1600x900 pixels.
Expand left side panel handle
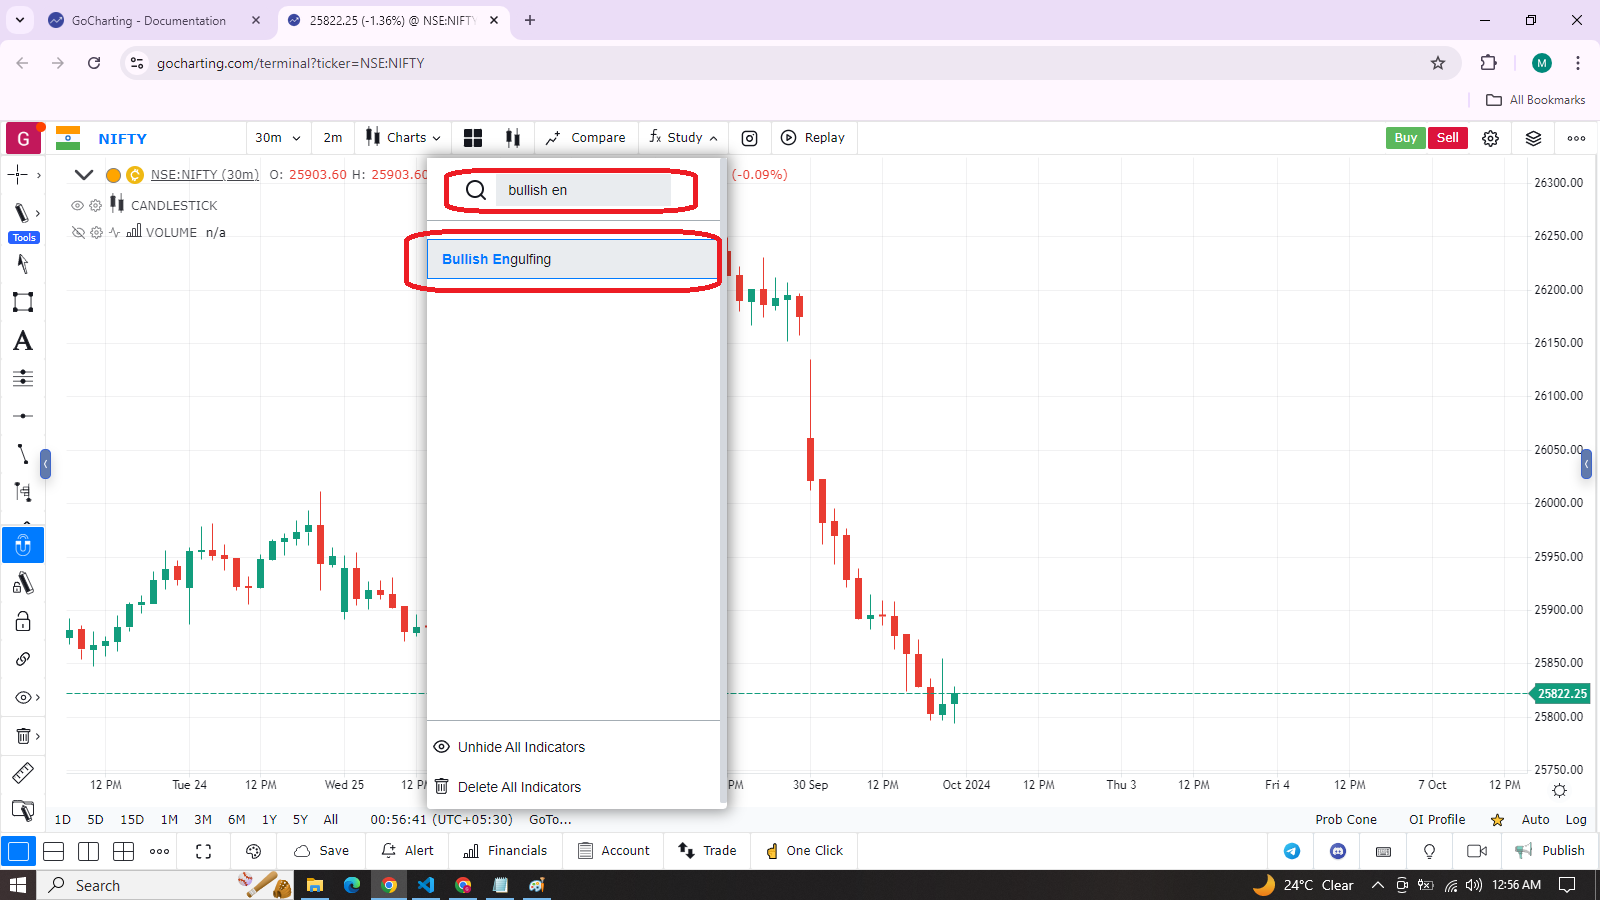click(45, 464)
